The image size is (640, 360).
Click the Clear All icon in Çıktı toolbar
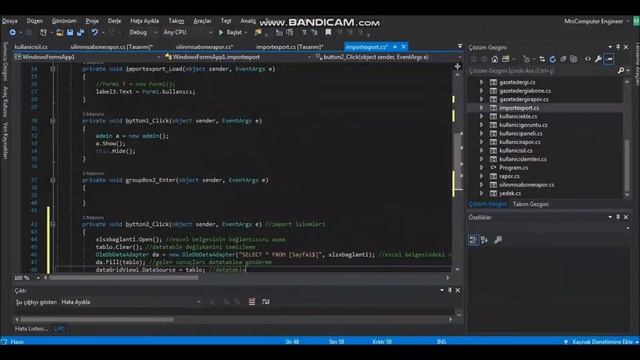pos(252,302)
